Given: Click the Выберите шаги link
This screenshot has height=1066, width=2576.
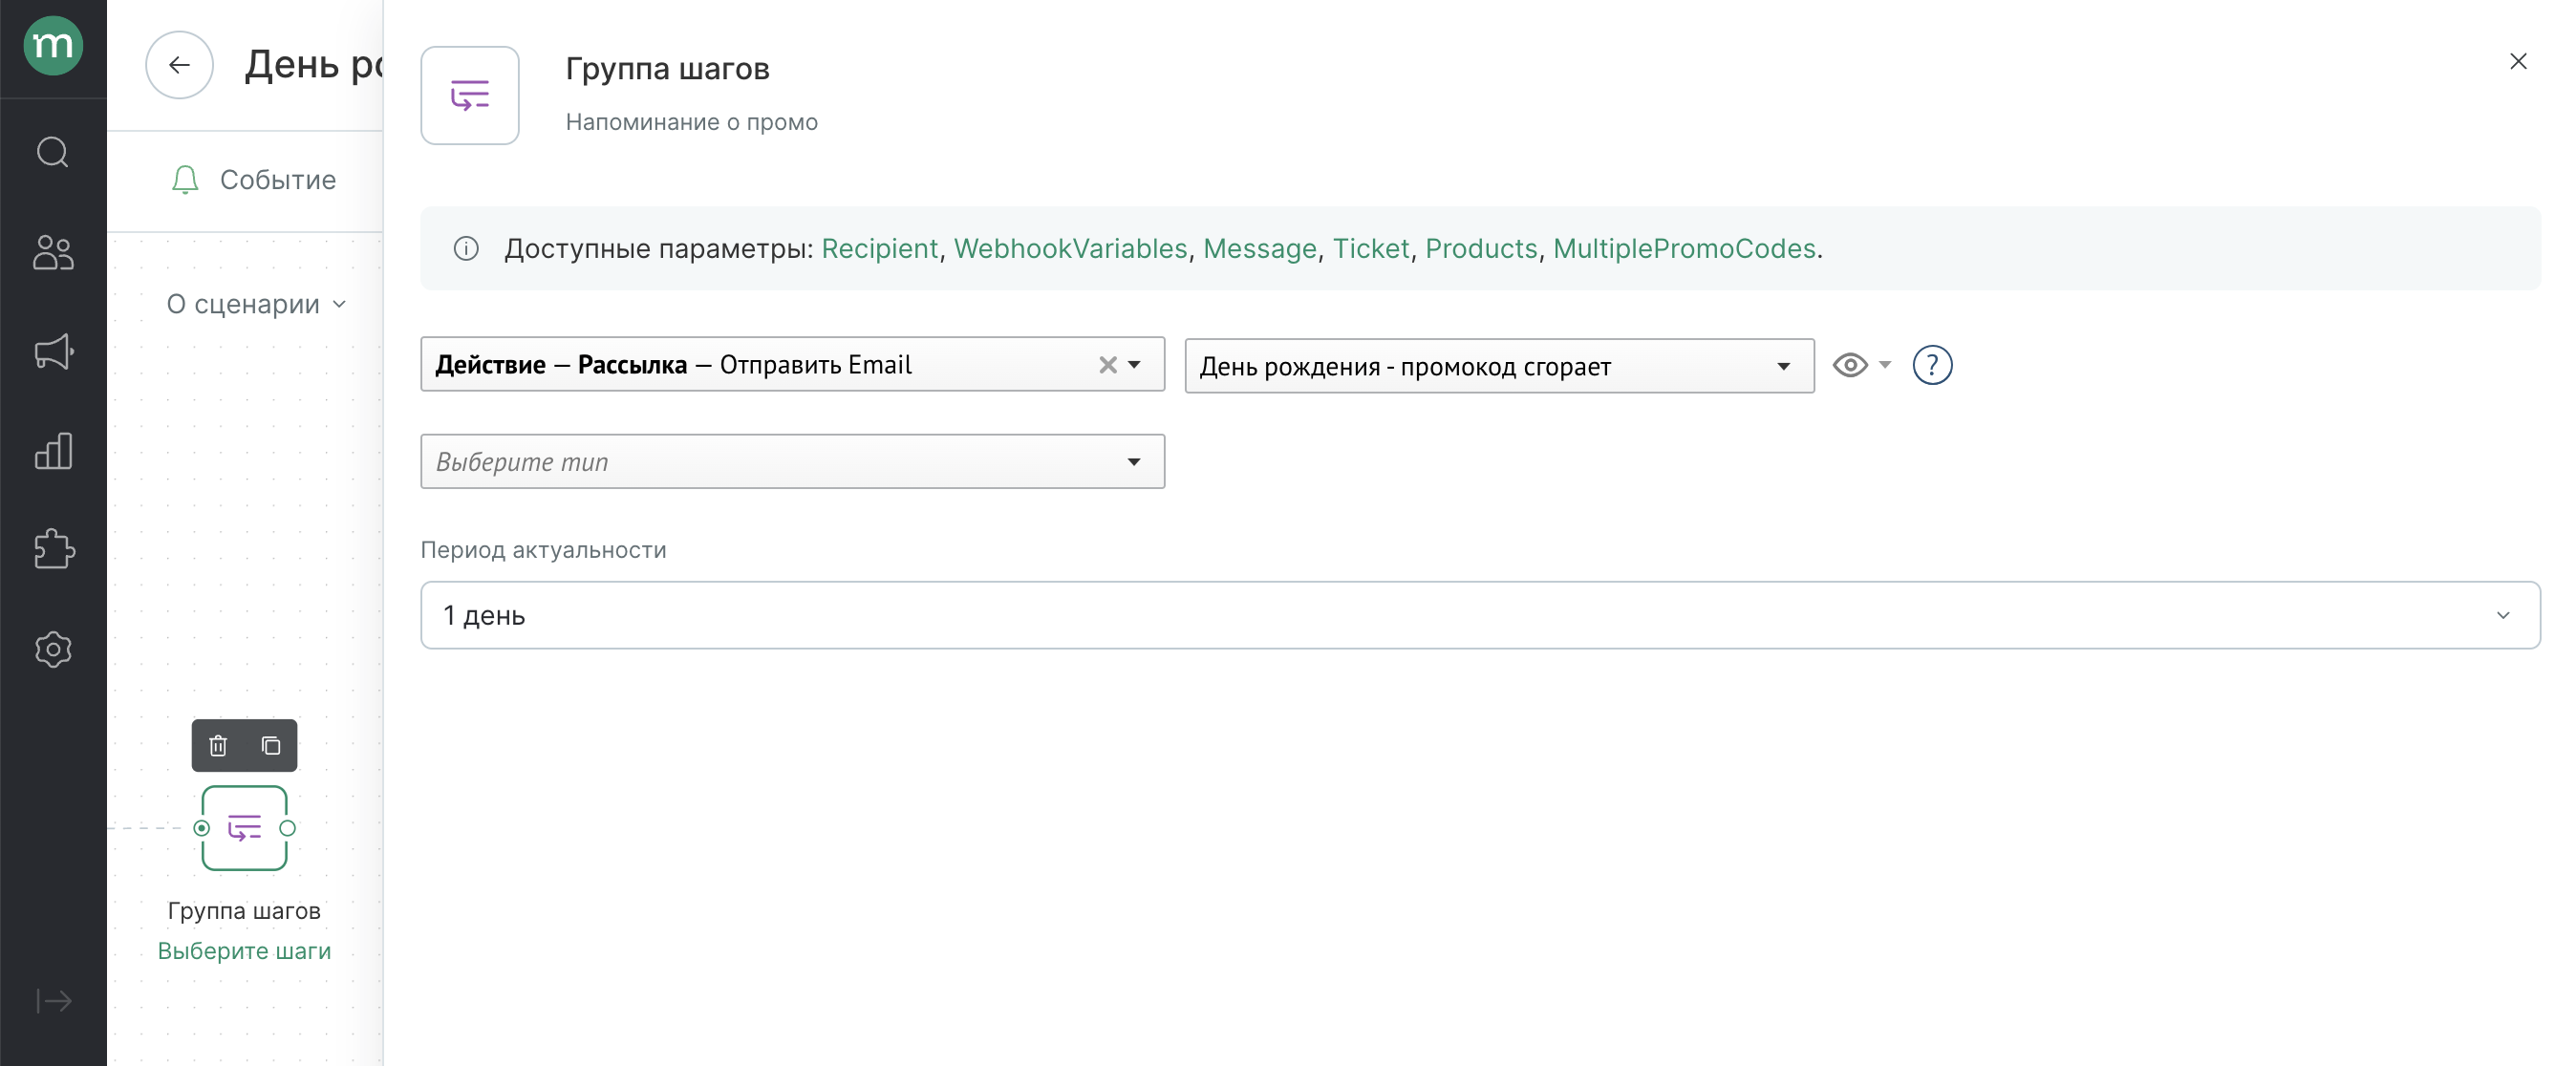Looking at the screenshot, I should coord(244,951).
